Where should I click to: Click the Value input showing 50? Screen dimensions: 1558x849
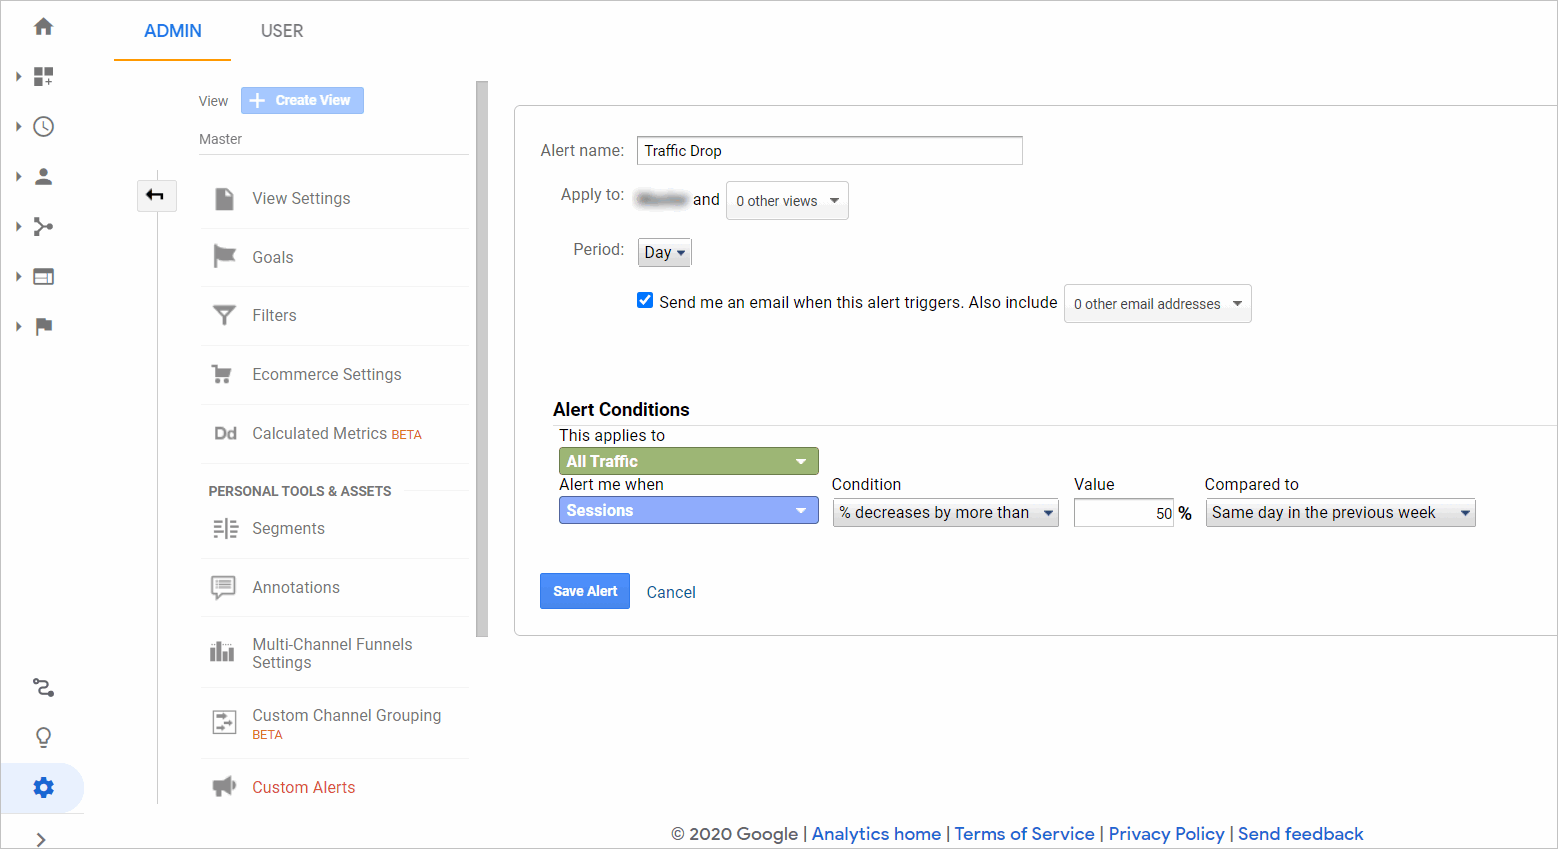pyautogui.click(x=1123, y=512)
